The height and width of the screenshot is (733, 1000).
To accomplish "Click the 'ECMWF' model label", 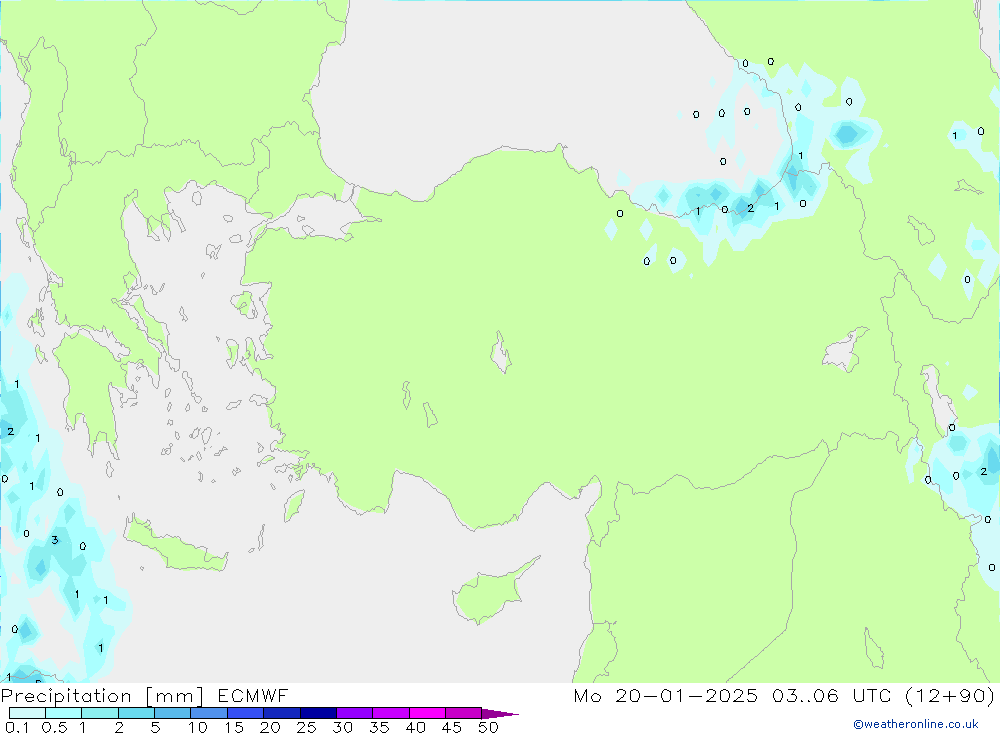I will coord(253,695).
